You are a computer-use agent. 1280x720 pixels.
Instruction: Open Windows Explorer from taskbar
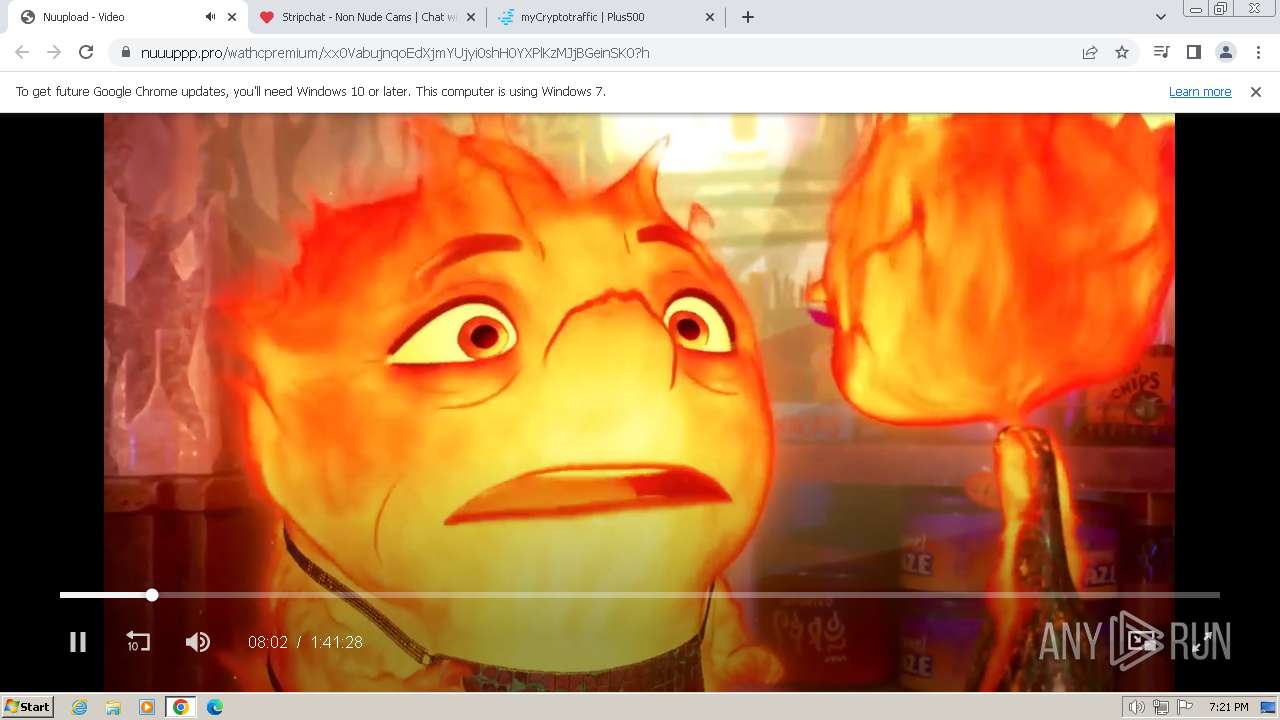click(113, 707)
